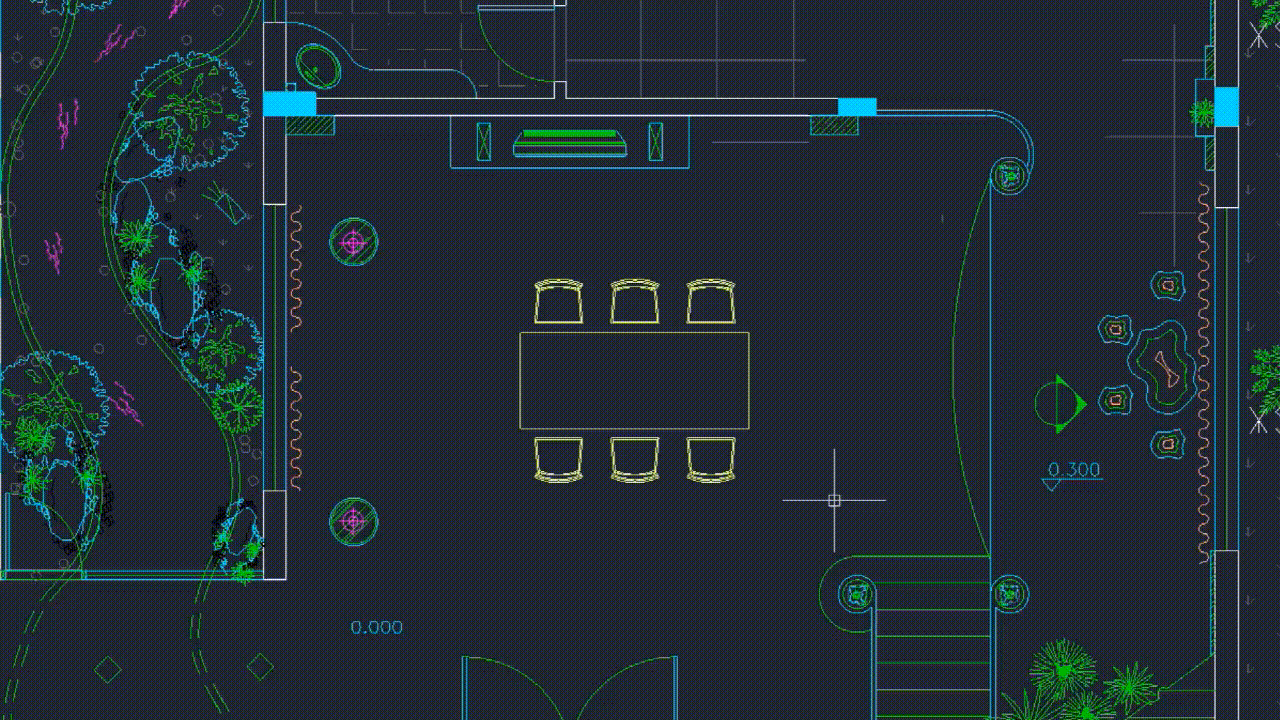Select the green cabinet block at top wall
This screenshot has width=1280, height=720.
coord(570,143)
